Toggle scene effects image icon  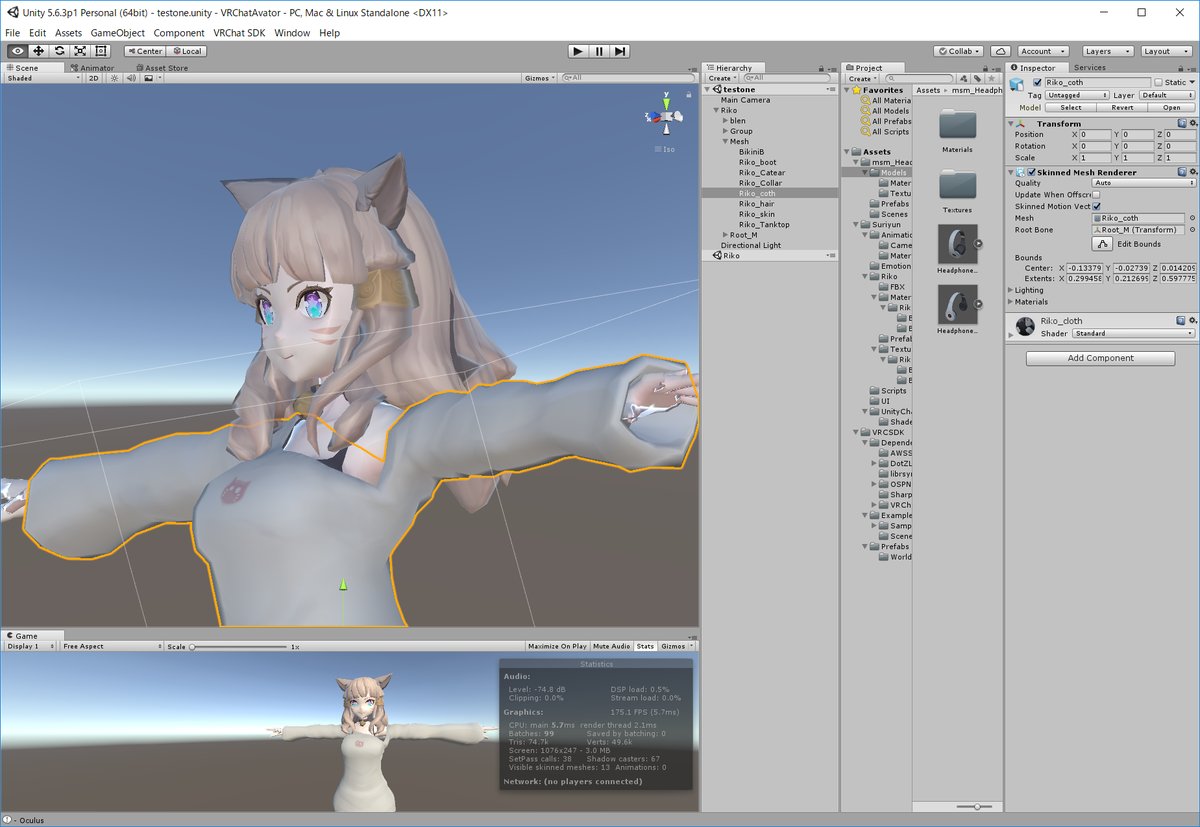pos(149,78)
